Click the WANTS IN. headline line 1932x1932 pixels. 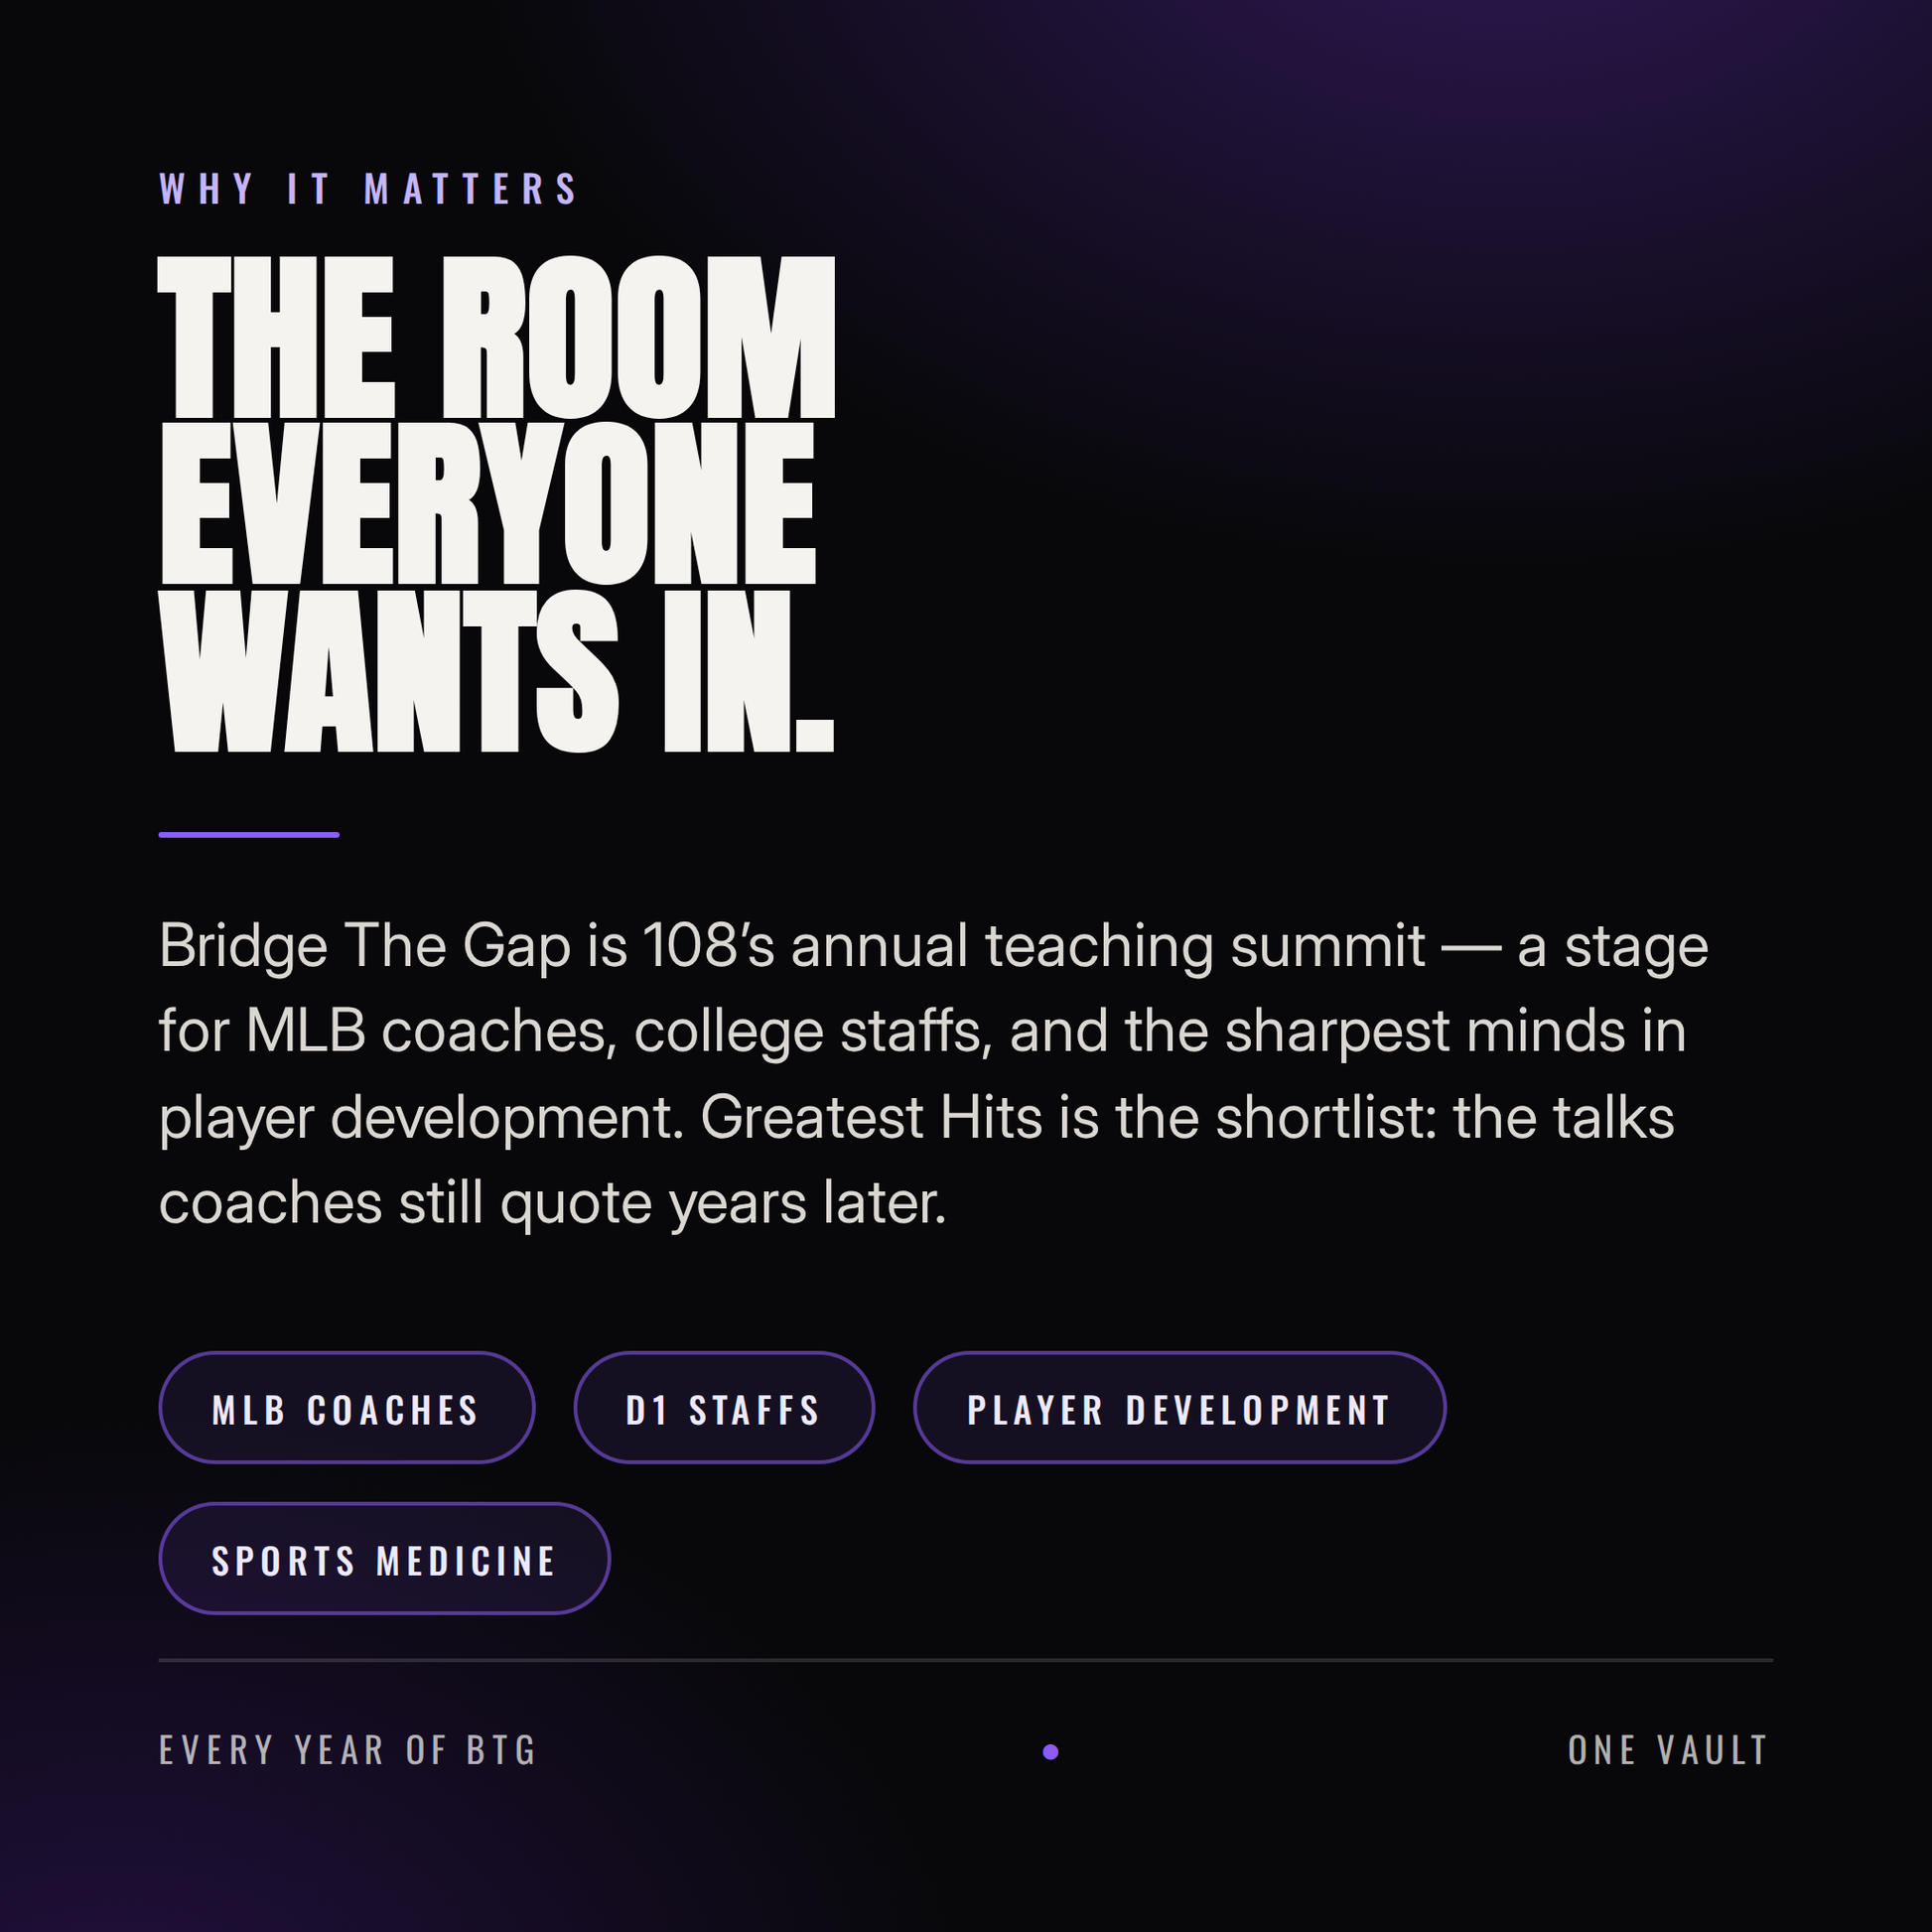(x=496, y=671)
